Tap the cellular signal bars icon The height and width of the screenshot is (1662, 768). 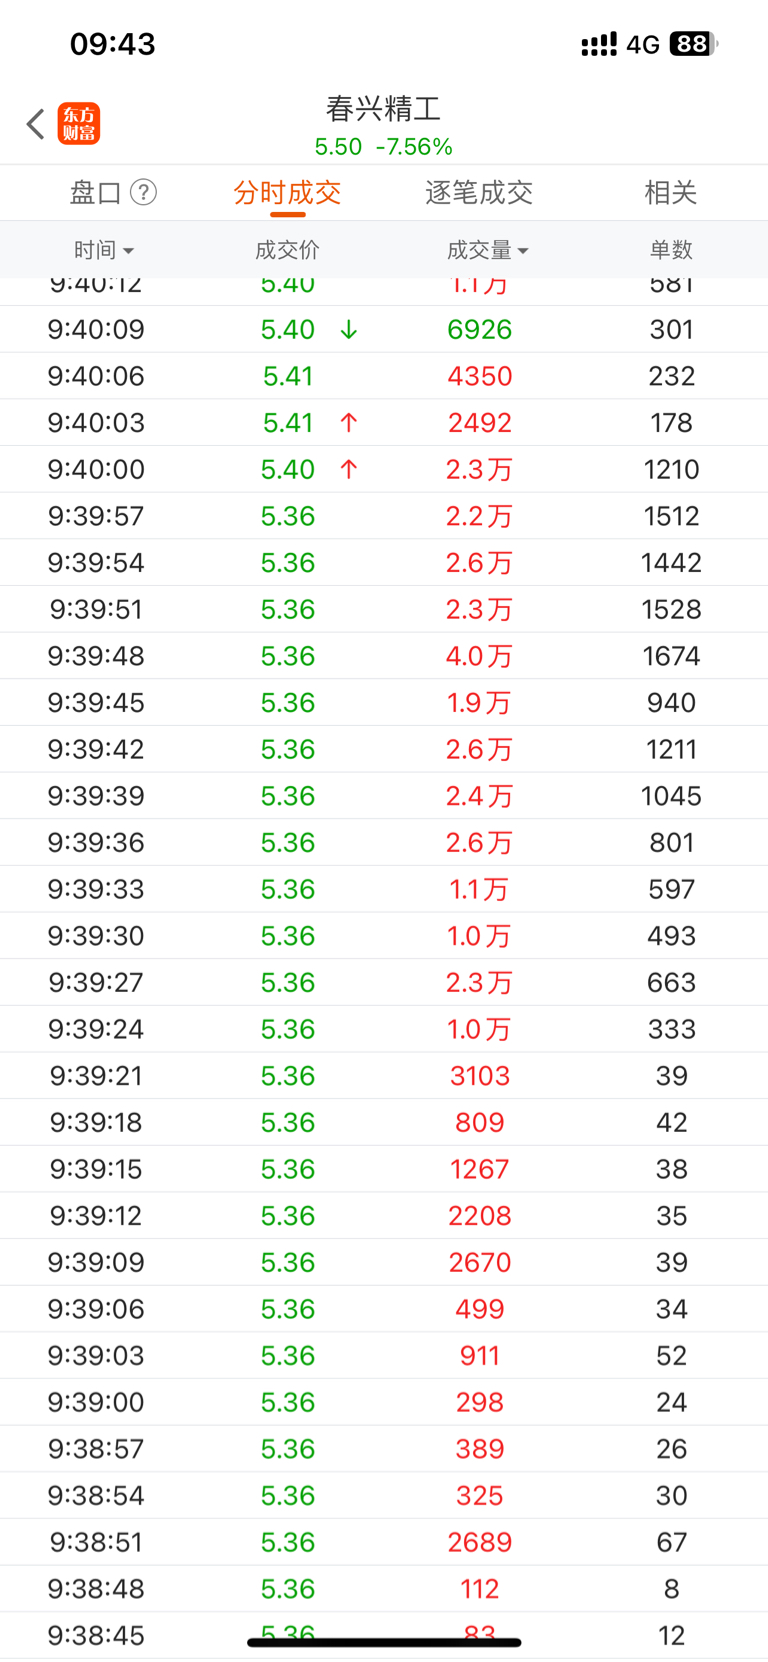pyautogui.click(x=599, y=45)
